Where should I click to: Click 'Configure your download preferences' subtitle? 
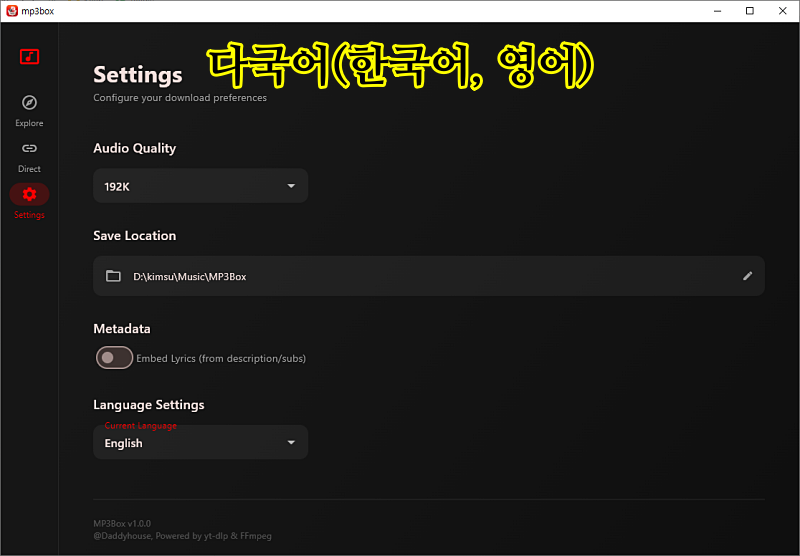[x=180, y=98]
